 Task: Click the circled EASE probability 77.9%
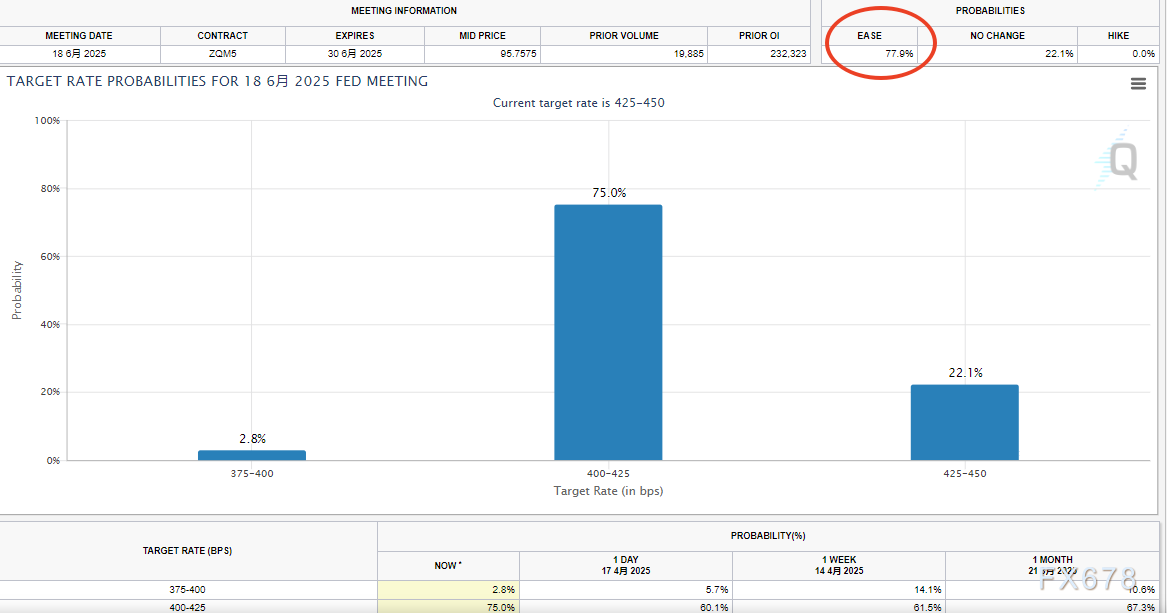898,54
